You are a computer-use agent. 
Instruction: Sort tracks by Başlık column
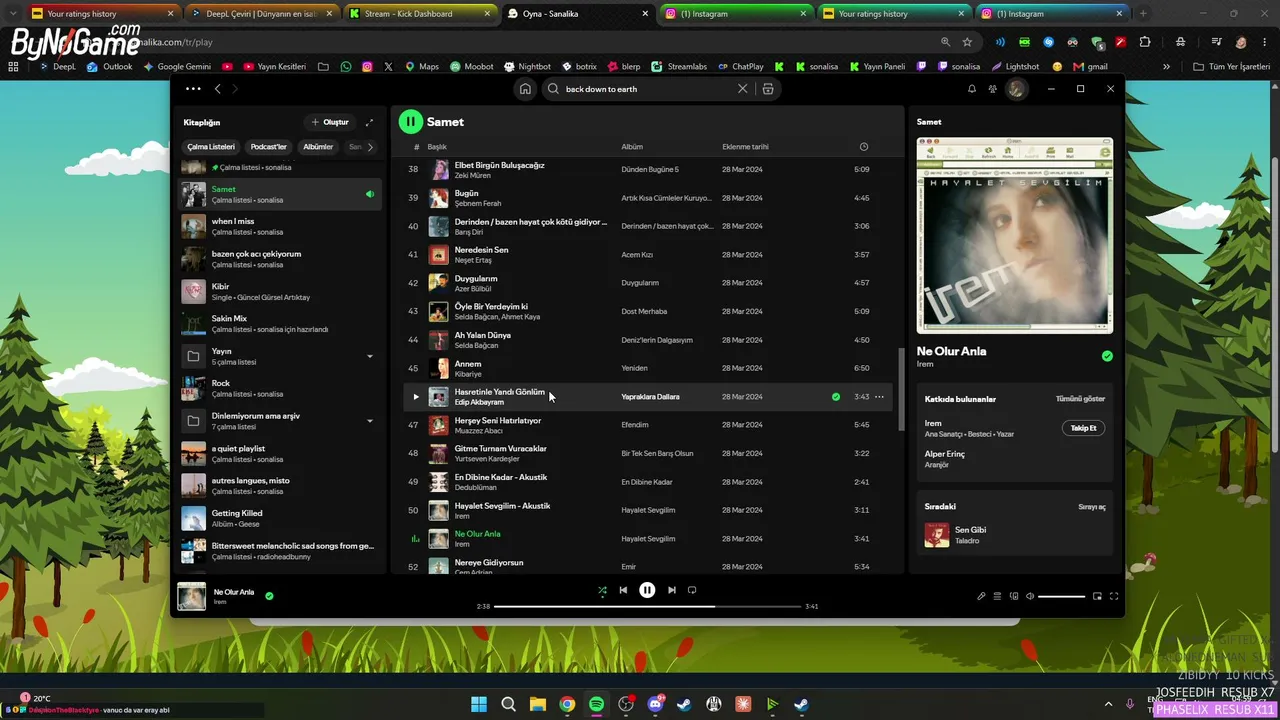tap(437, 147)
